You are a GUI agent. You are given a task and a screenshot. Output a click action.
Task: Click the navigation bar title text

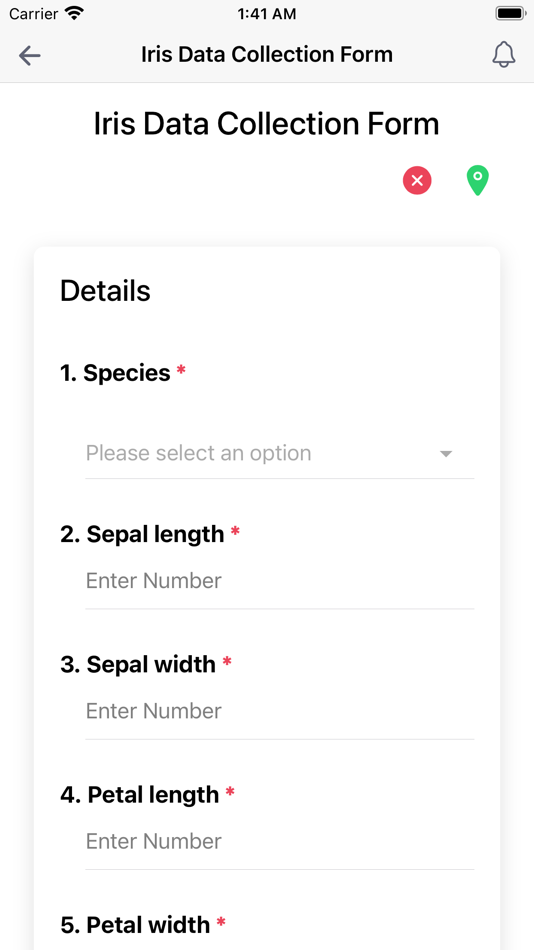(x=267, y=55)
